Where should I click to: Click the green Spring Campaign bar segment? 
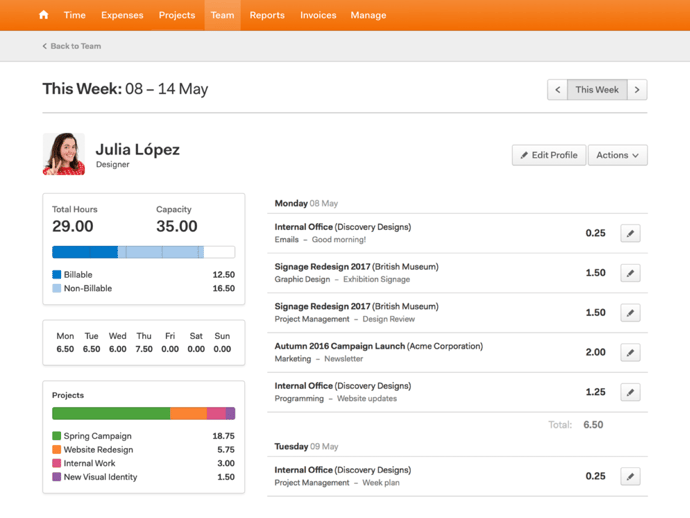point(110,413)
